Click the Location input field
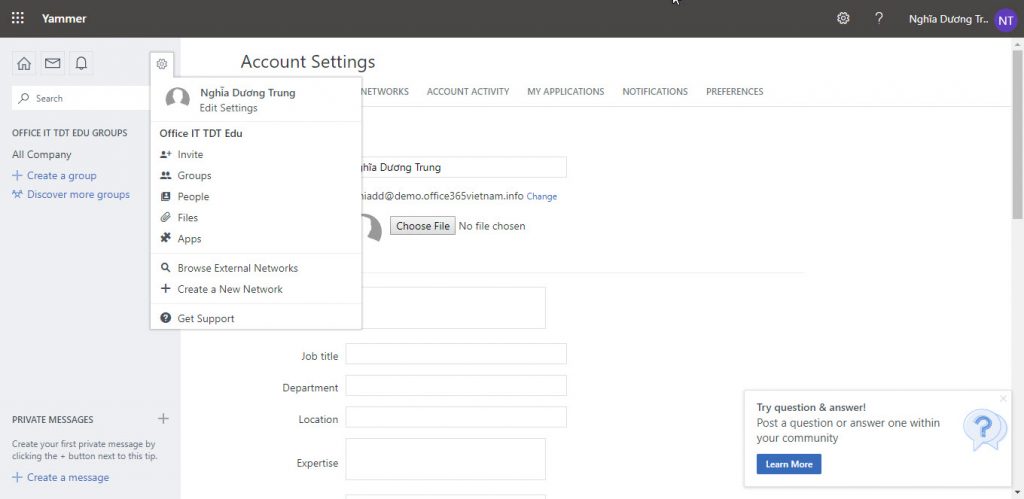 (456, 417)
